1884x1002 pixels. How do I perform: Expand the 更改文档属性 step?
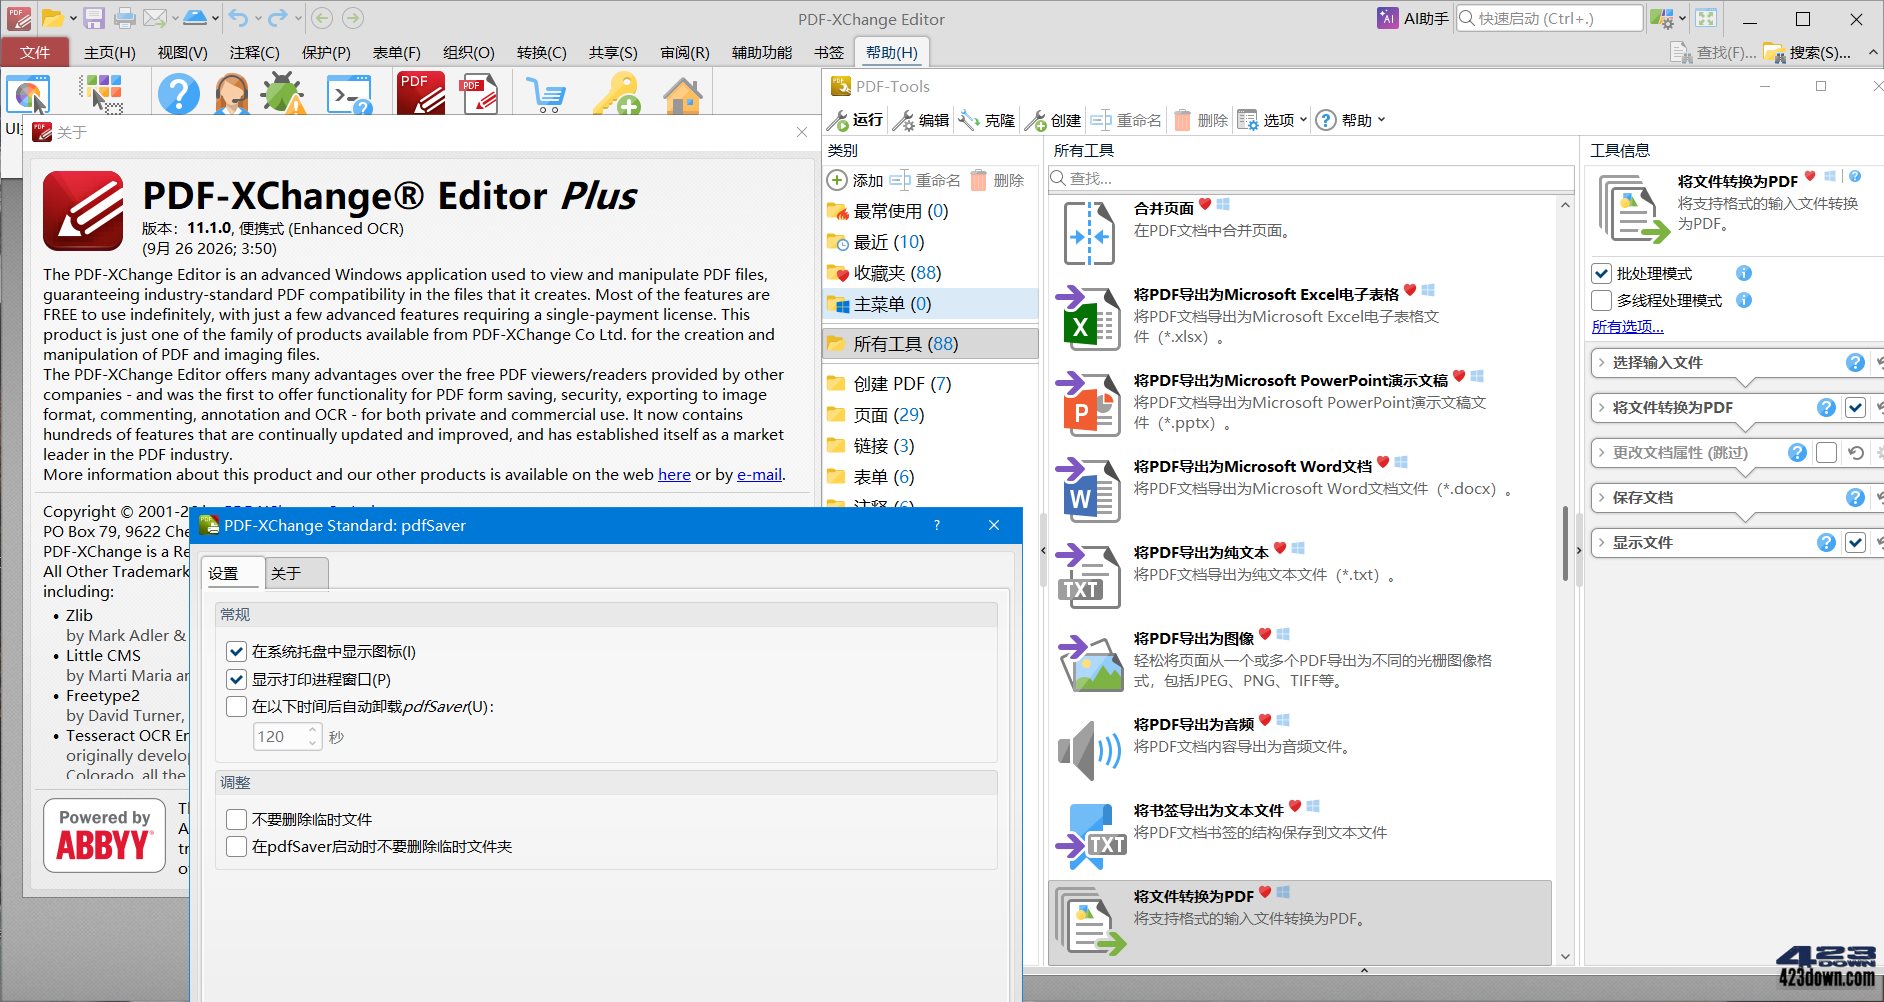point(1601,452)
